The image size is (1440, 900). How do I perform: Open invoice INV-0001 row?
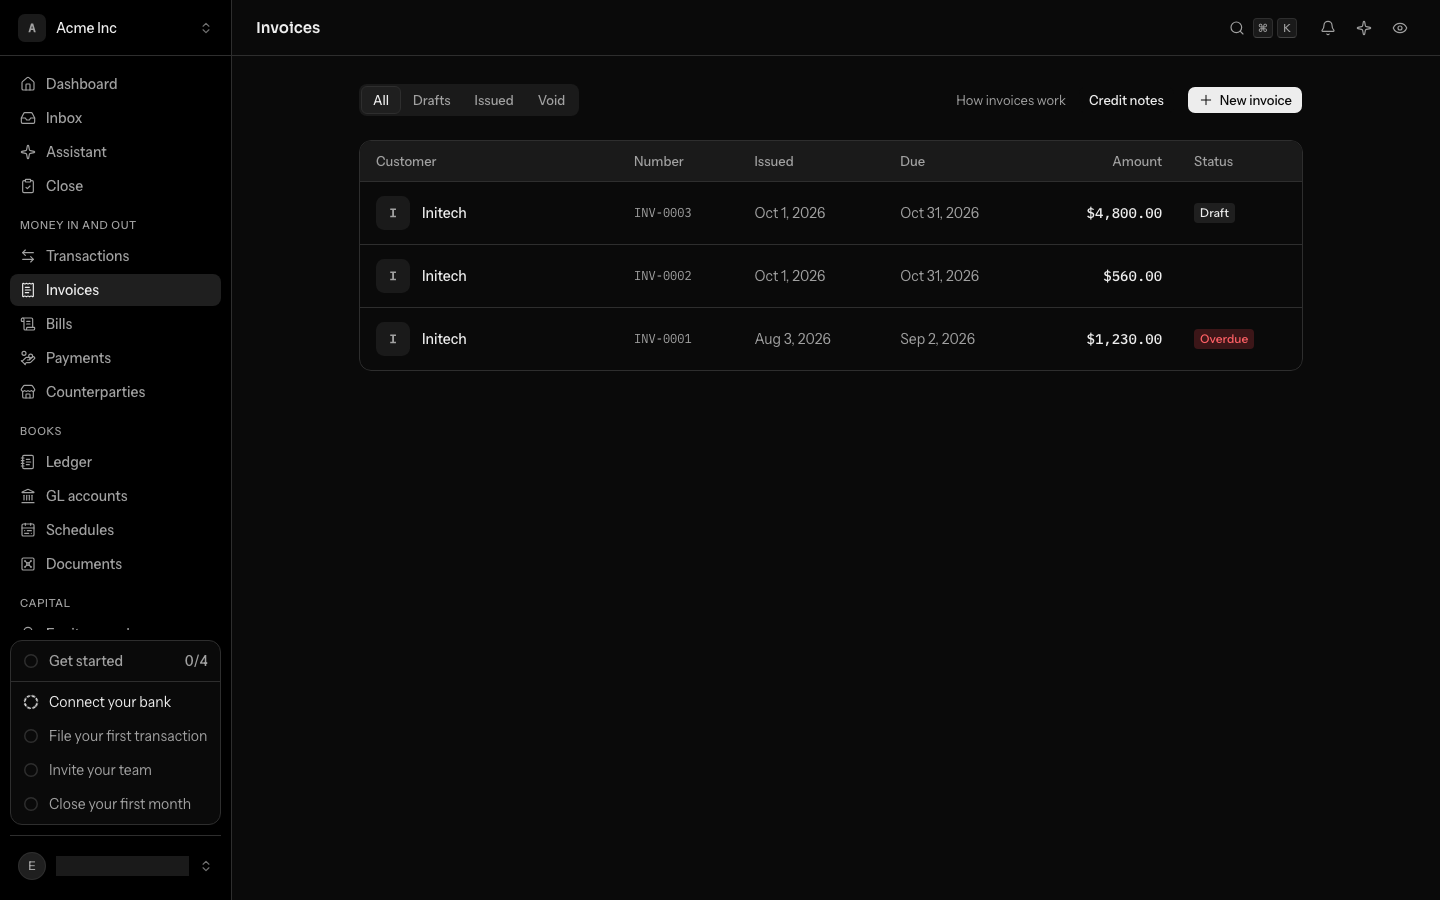point(831,339)
